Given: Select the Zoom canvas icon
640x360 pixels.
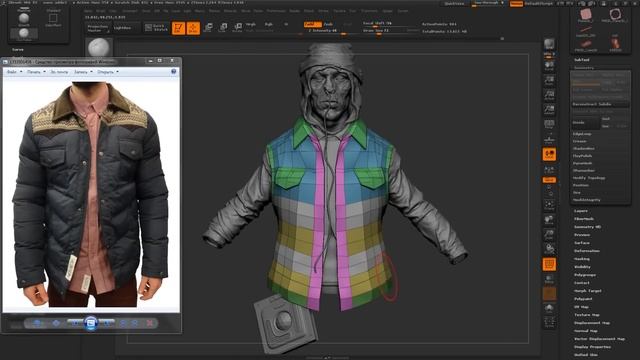Looking at the screenshot, I should 549,80.
